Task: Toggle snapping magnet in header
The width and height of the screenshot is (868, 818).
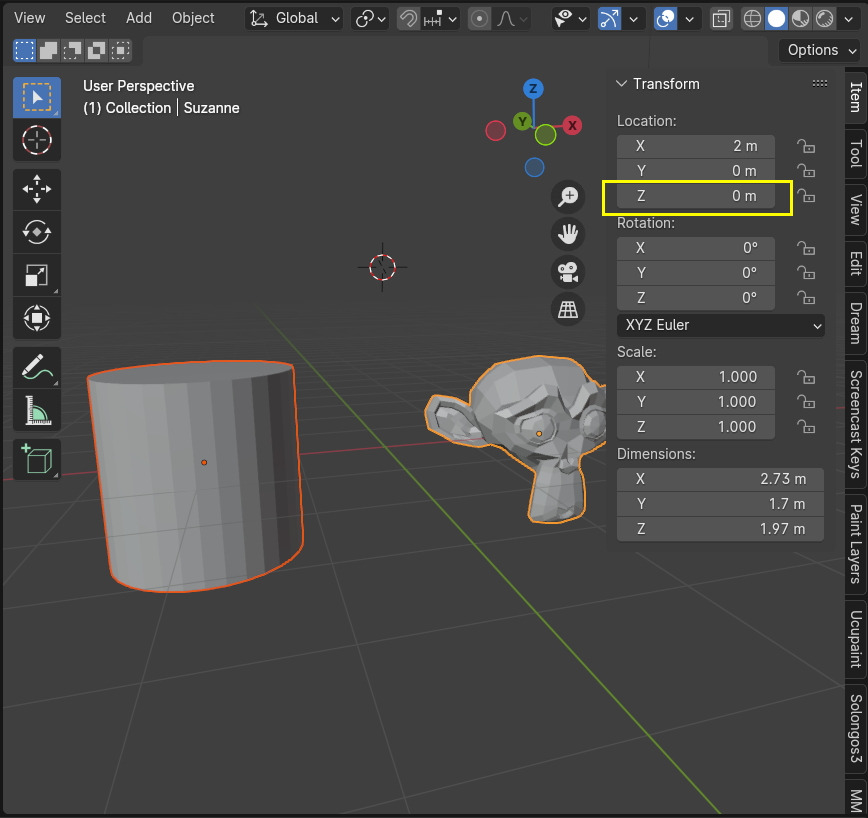Action: click(x=408, y=19)
